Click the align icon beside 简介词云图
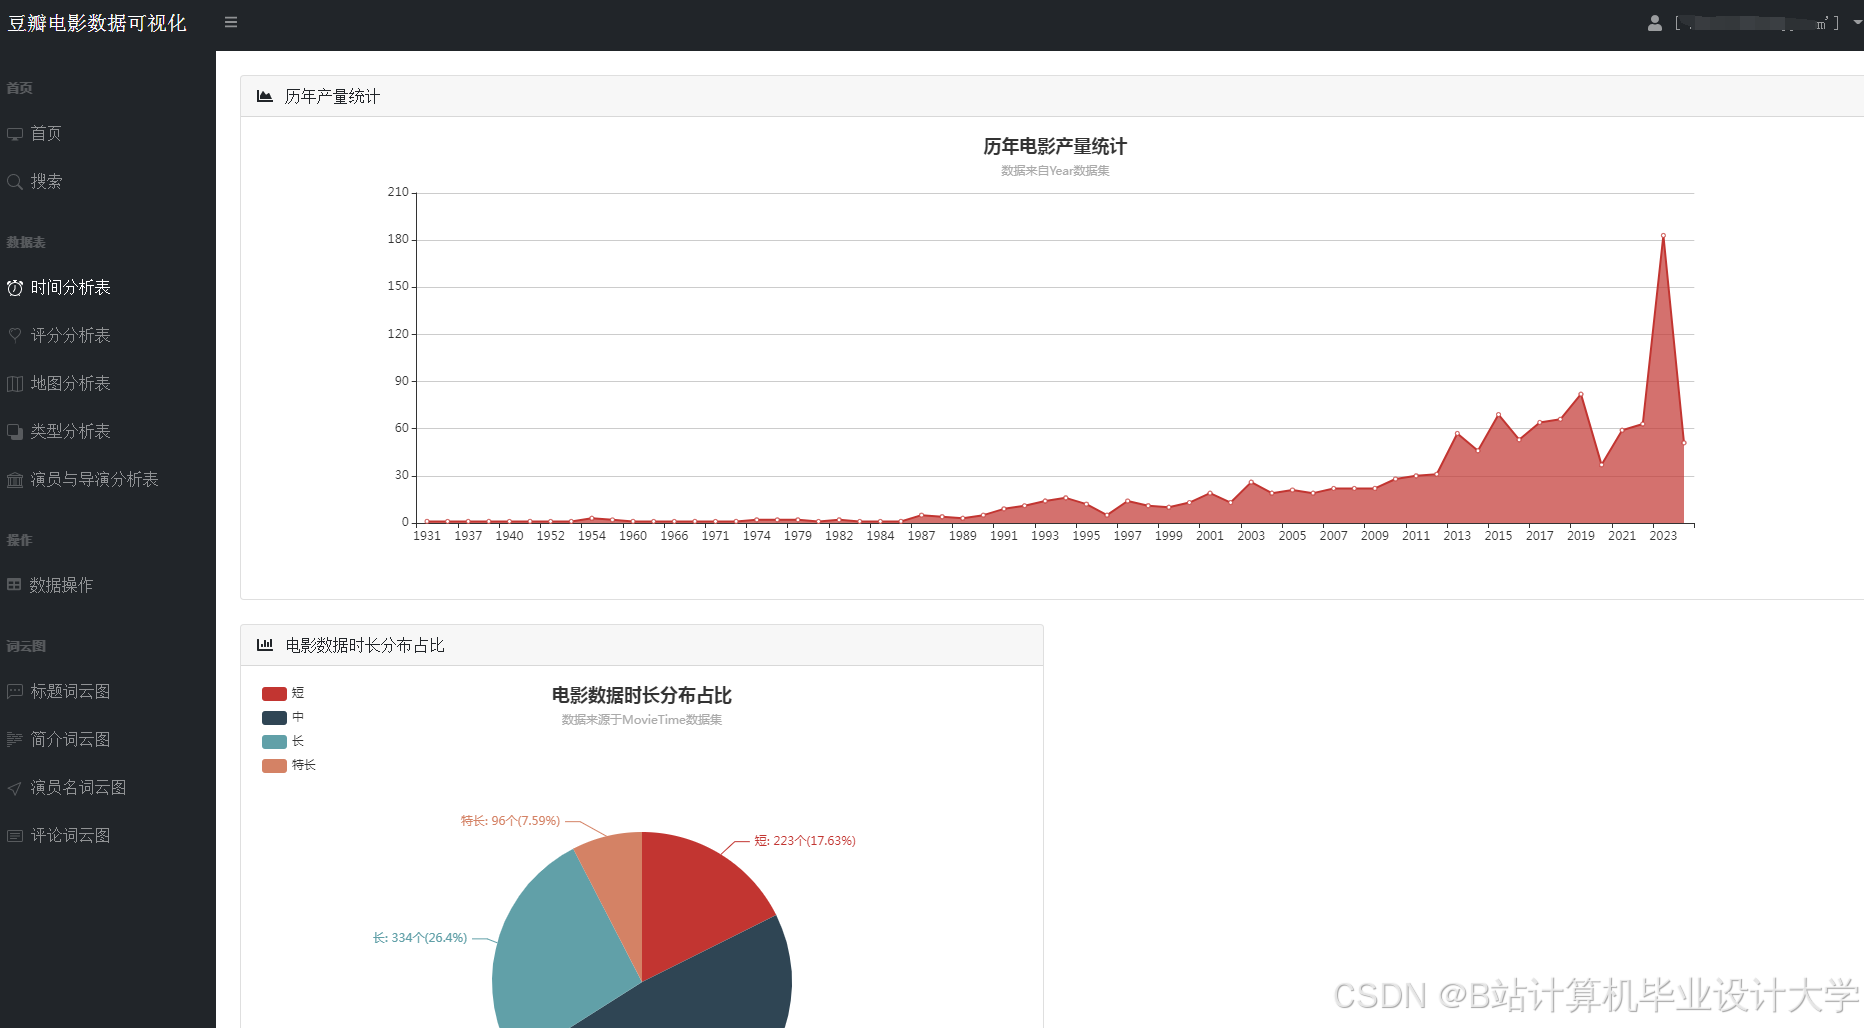1864x1028 pixels. tap(15, 740)
